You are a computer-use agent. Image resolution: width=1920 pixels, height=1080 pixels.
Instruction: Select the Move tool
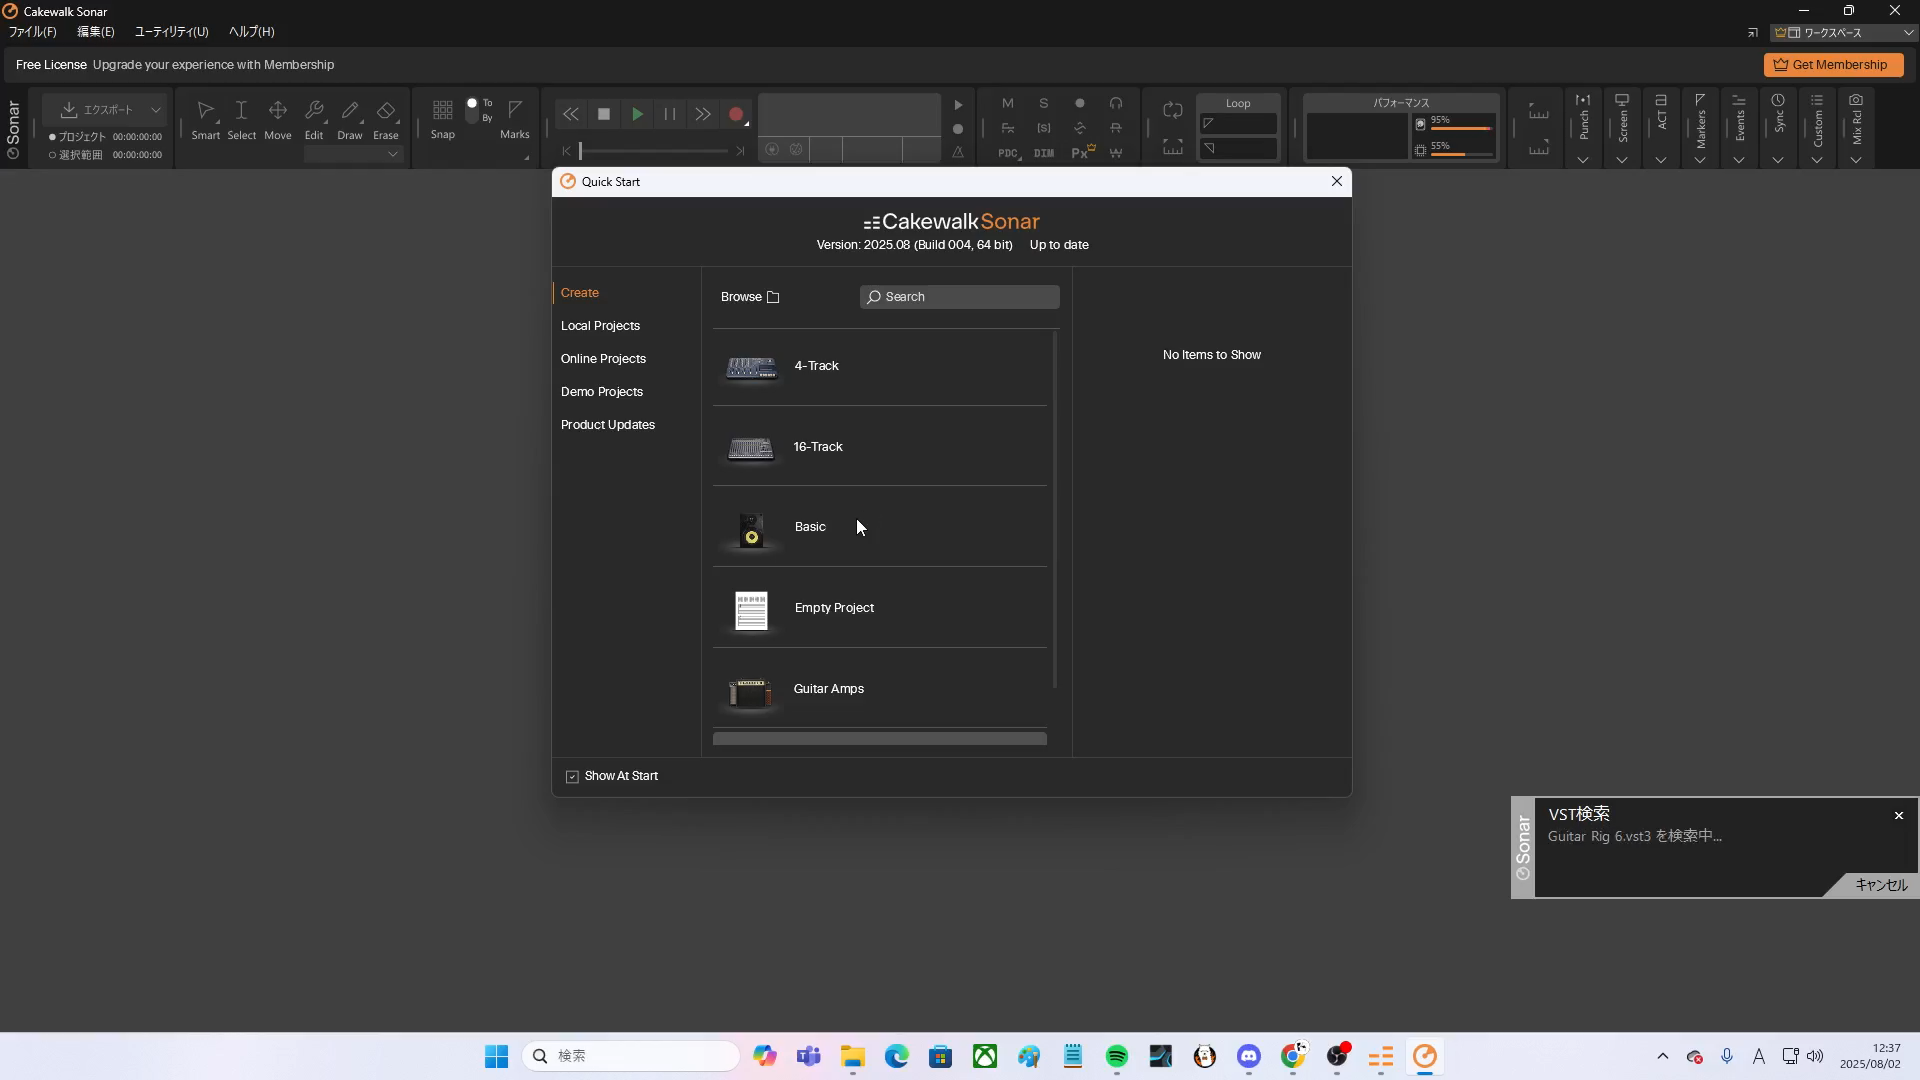278,119
